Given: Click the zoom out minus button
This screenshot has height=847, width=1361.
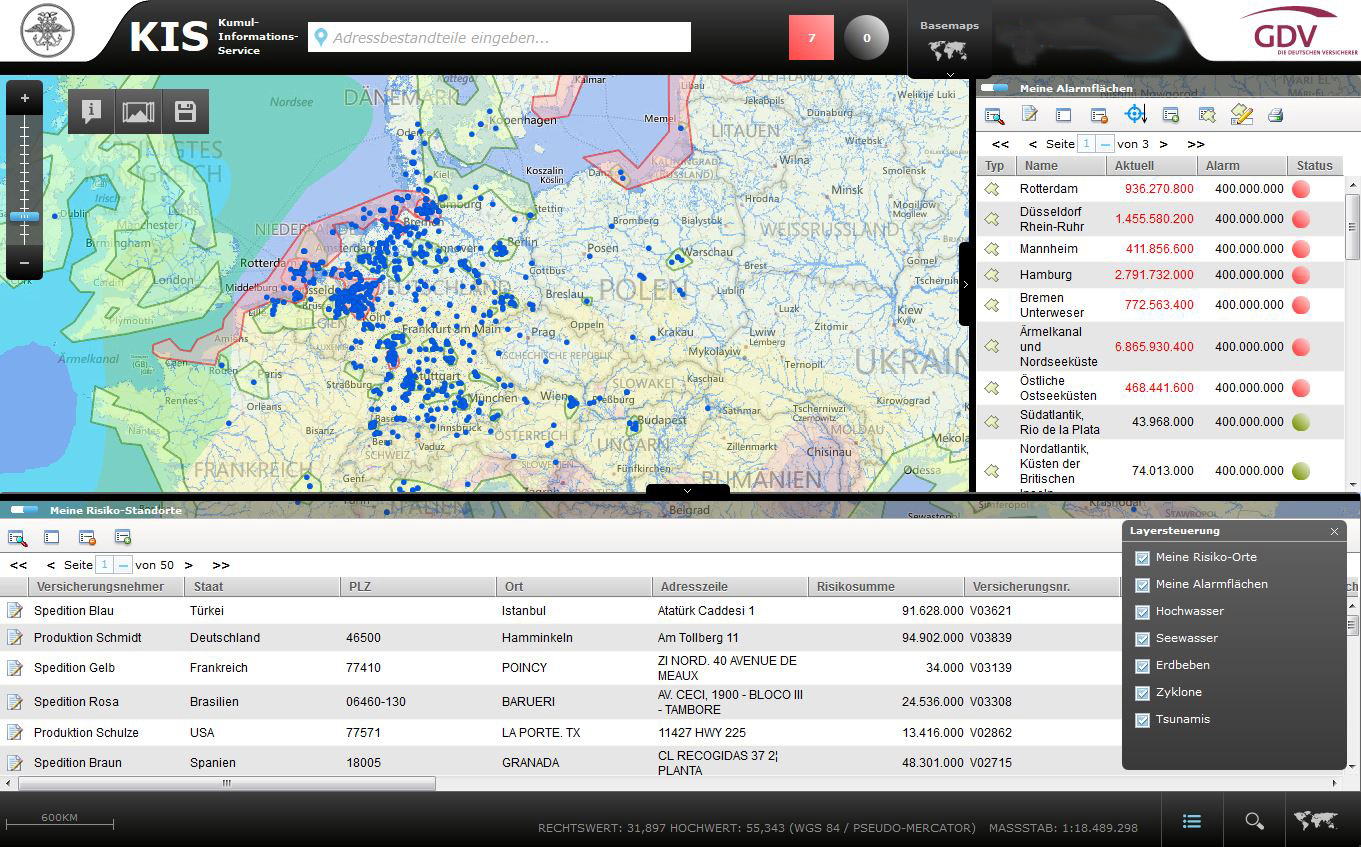Looking at the screenshot, I should [x=24, y=264].
